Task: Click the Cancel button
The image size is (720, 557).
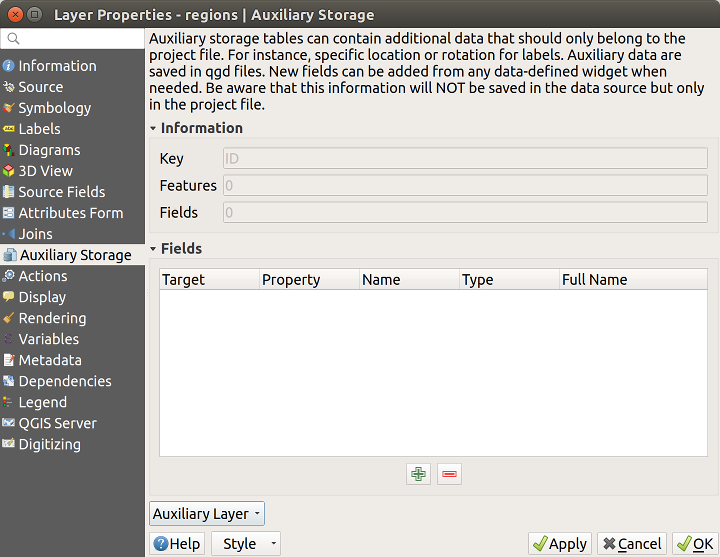Action: [x=631, y=544]
